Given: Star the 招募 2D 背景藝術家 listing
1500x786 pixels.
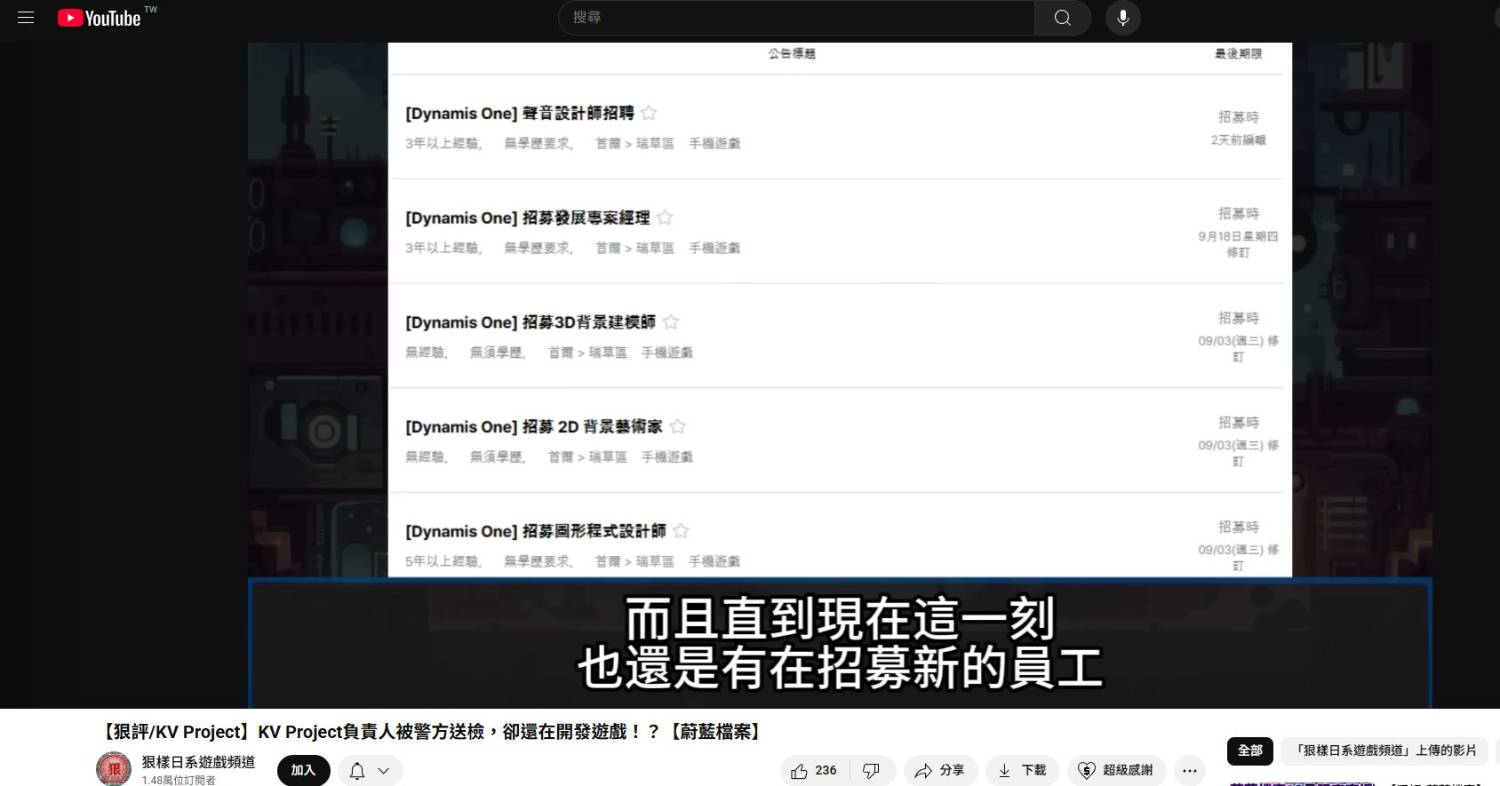Looking at the screenshot, I should click(x=678, y=427).
